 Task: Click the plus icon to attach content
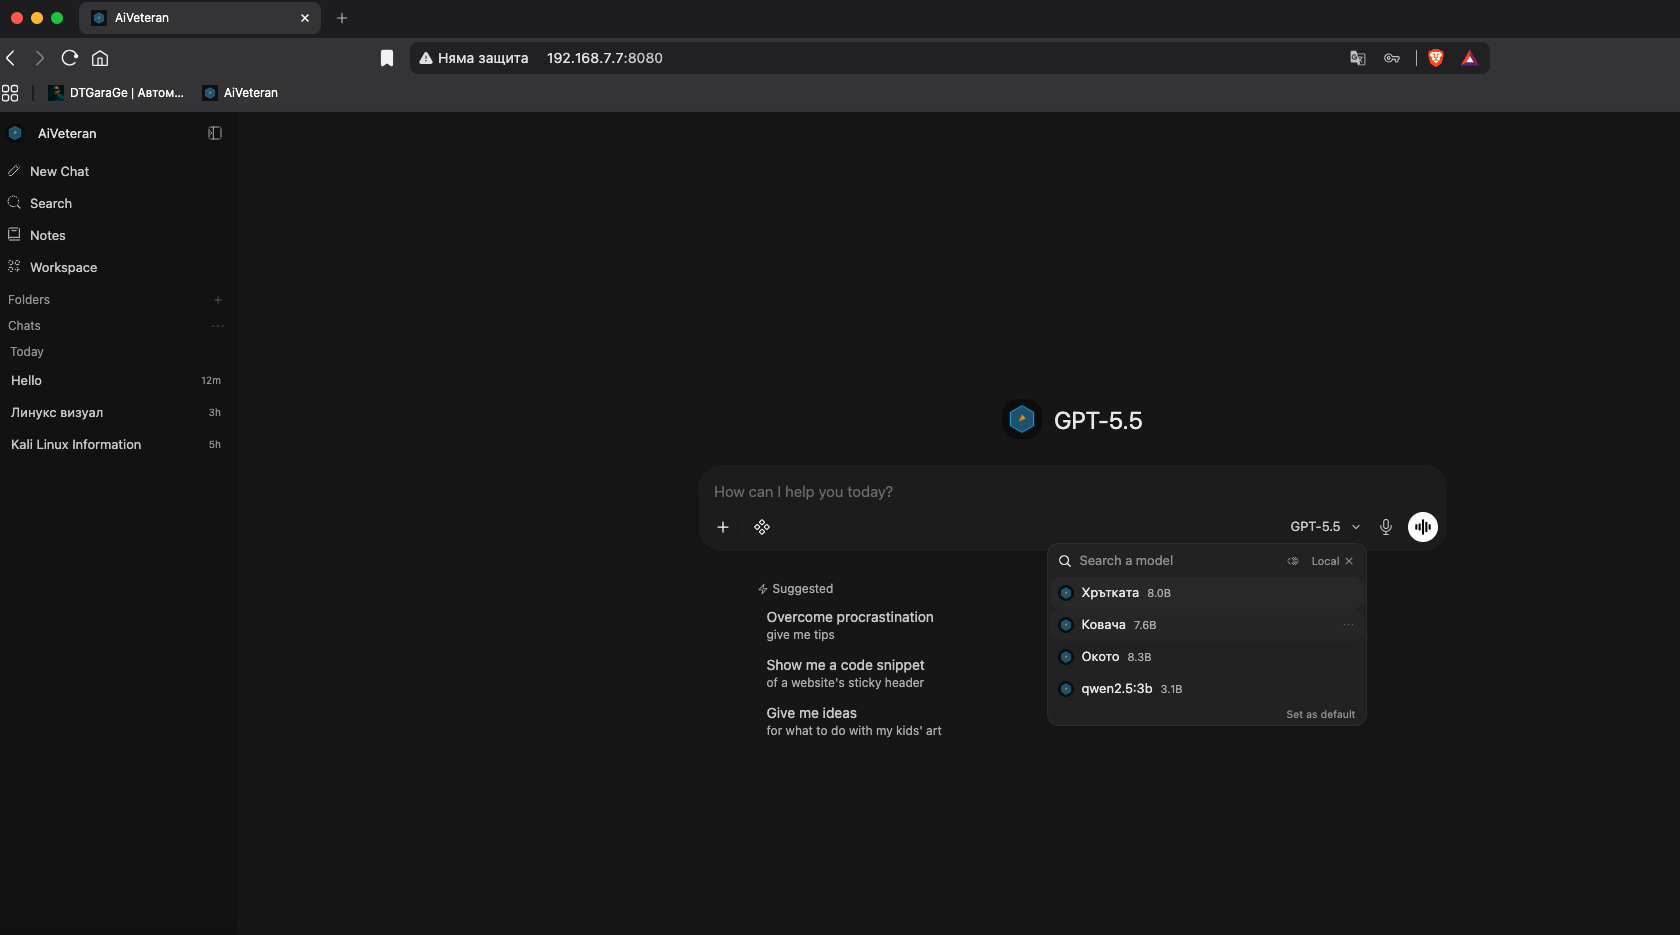[x=723, y=527]
